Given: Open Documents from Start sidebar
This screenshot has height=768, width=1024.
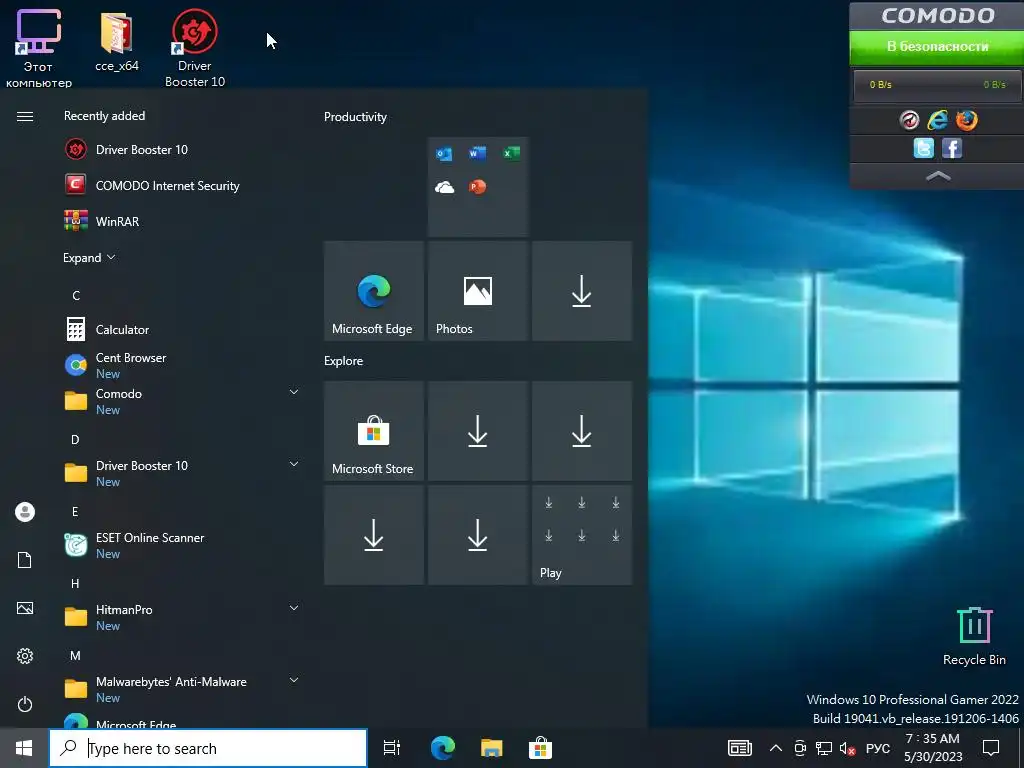Looking at the screenshot, I should pyautogui.click(x=25, y=560).
